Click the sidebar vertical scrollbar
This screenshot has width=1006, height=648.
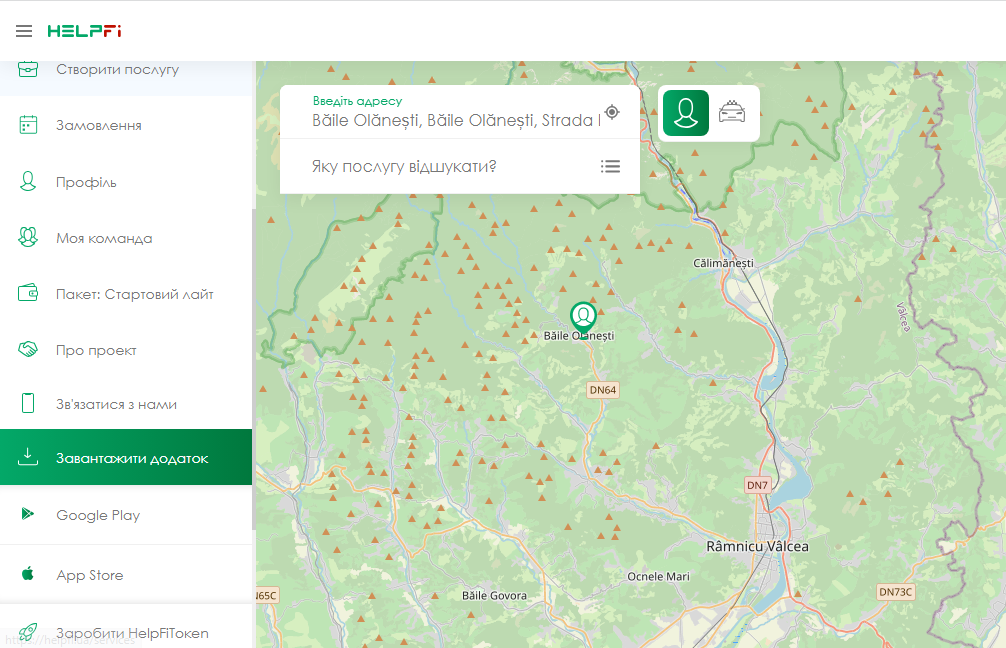tap(252, 370)
